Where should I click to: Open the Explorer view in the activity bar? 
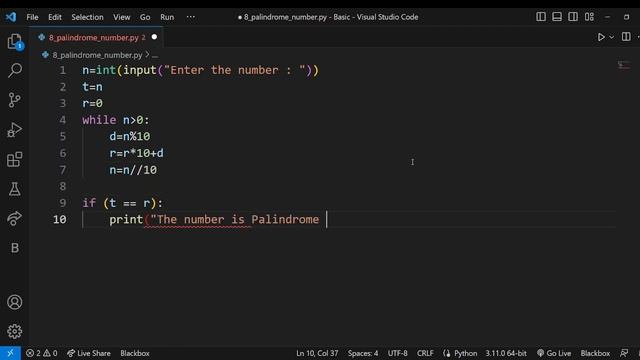[x=15, y=41]
